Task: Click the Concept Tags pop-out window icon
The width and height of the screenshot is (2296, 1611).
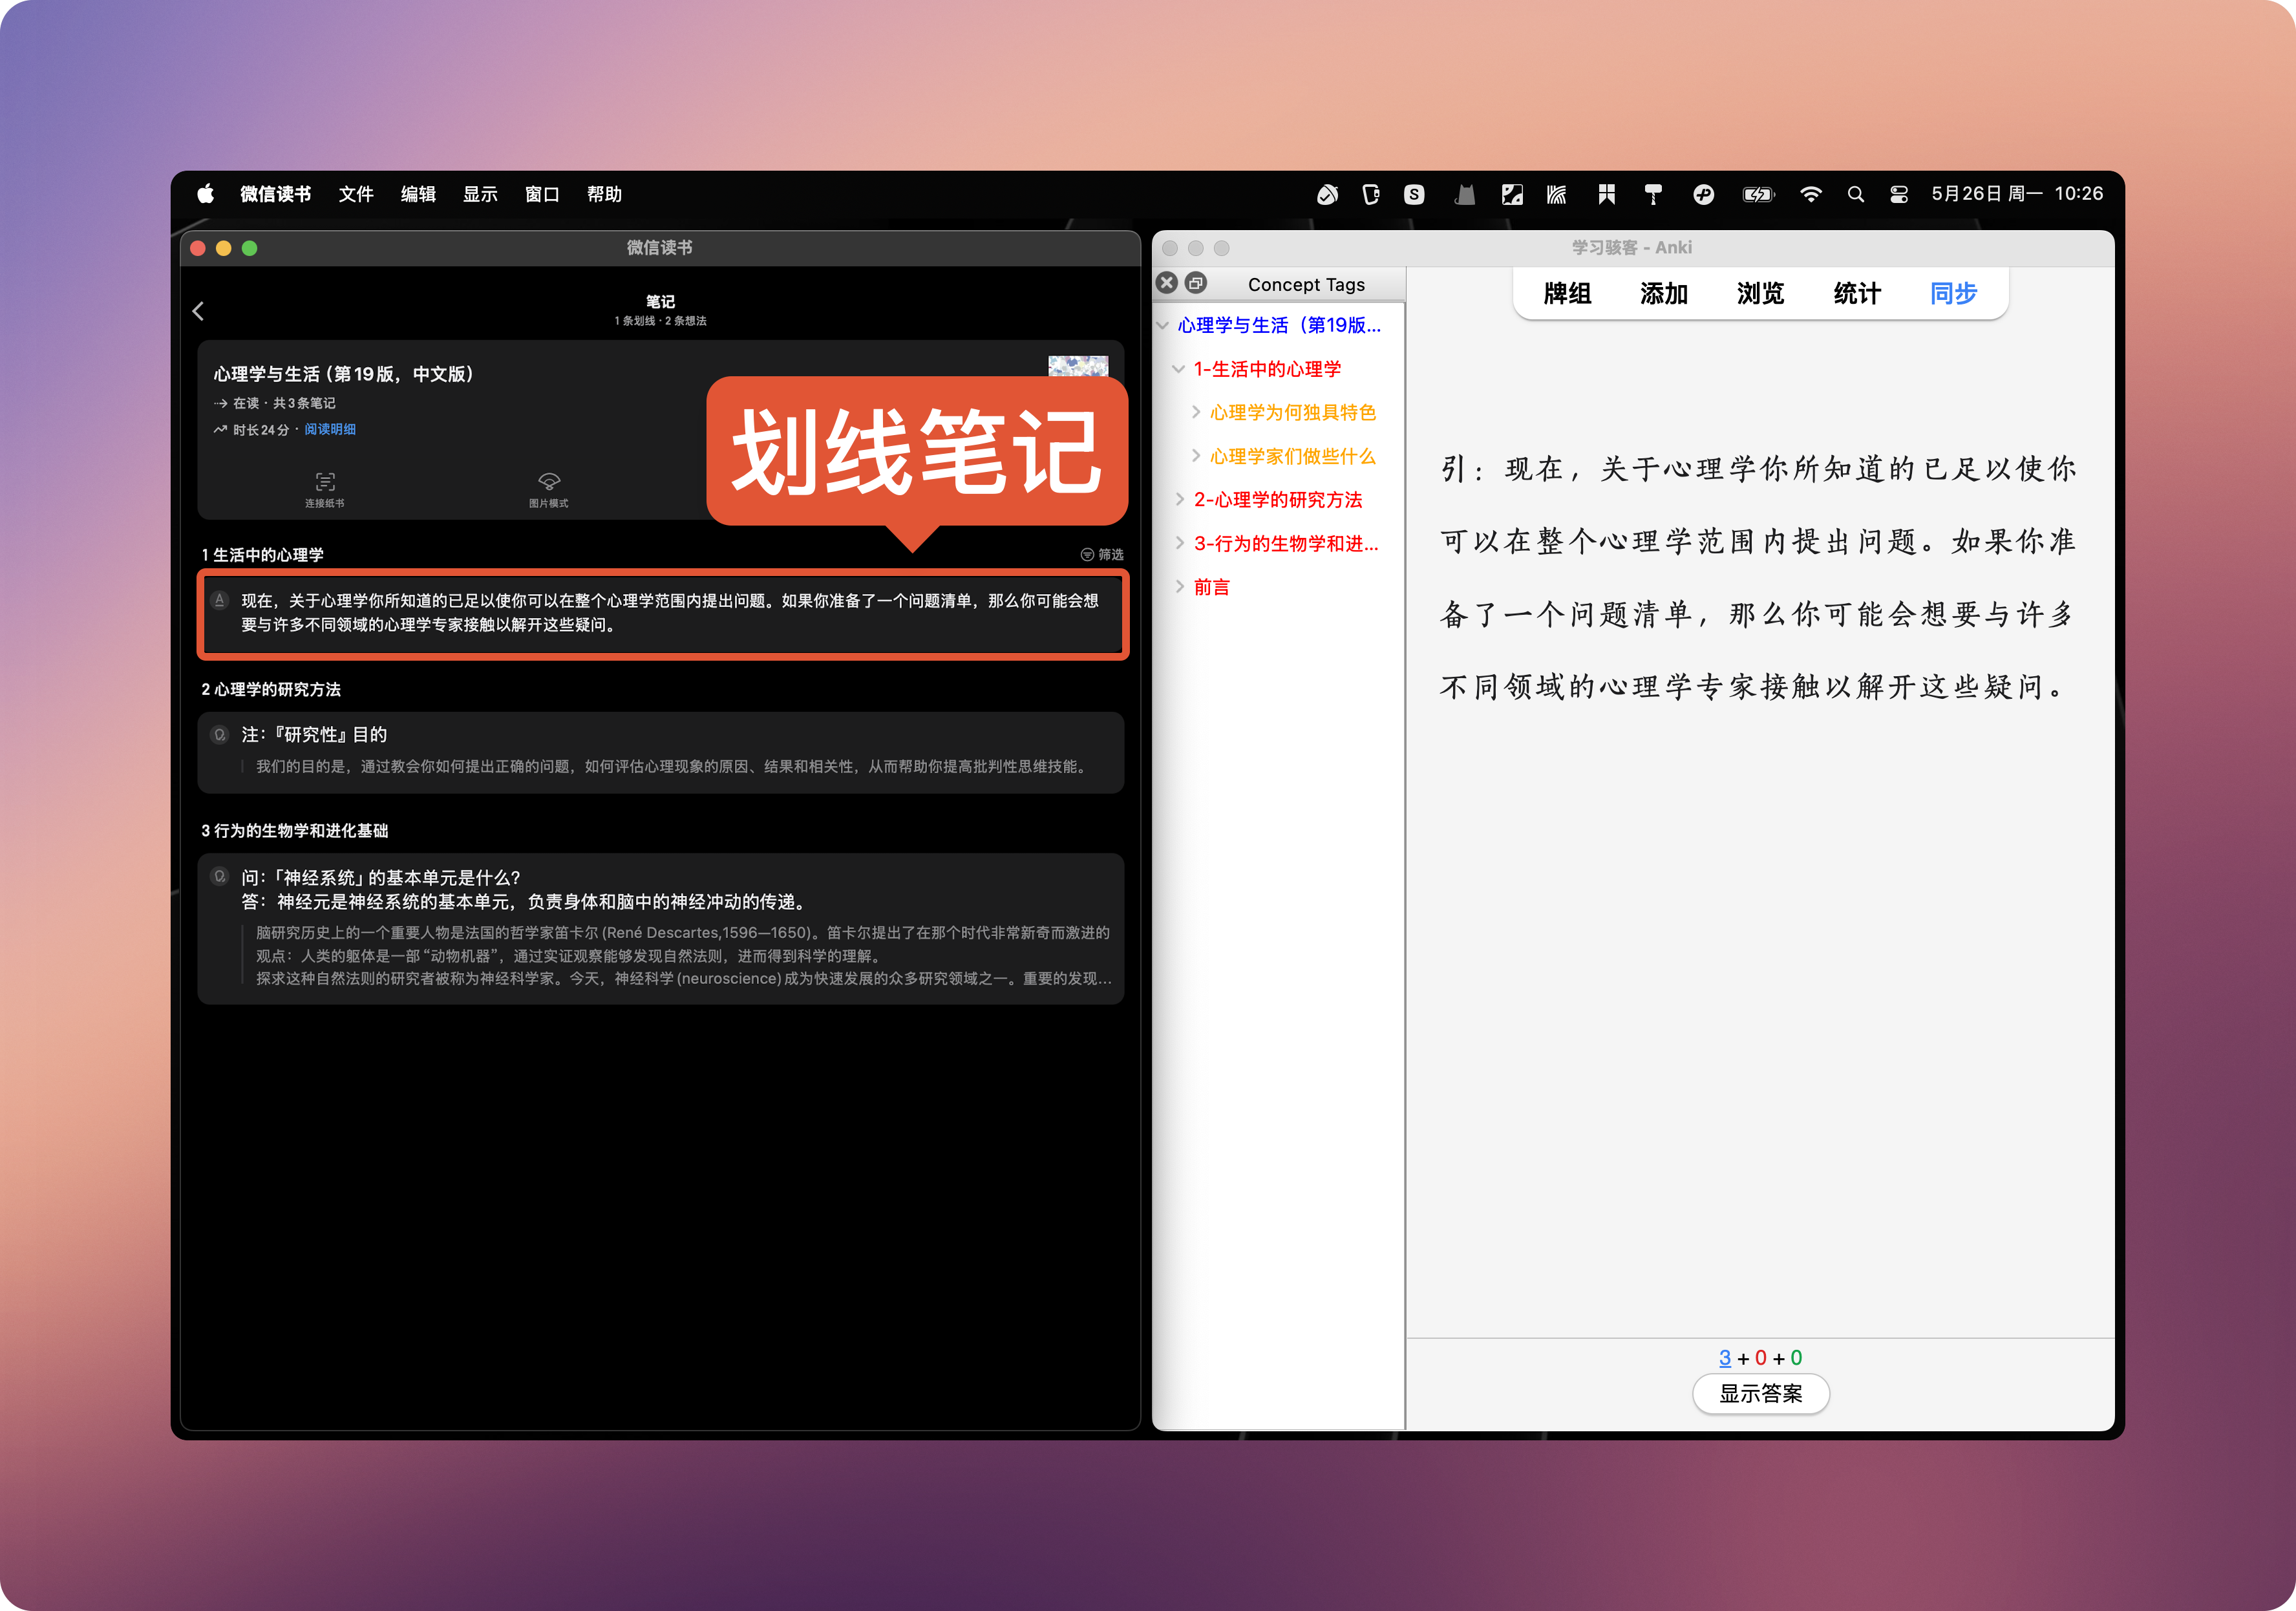Action: pyautogui.click(x=1195, y=283)
